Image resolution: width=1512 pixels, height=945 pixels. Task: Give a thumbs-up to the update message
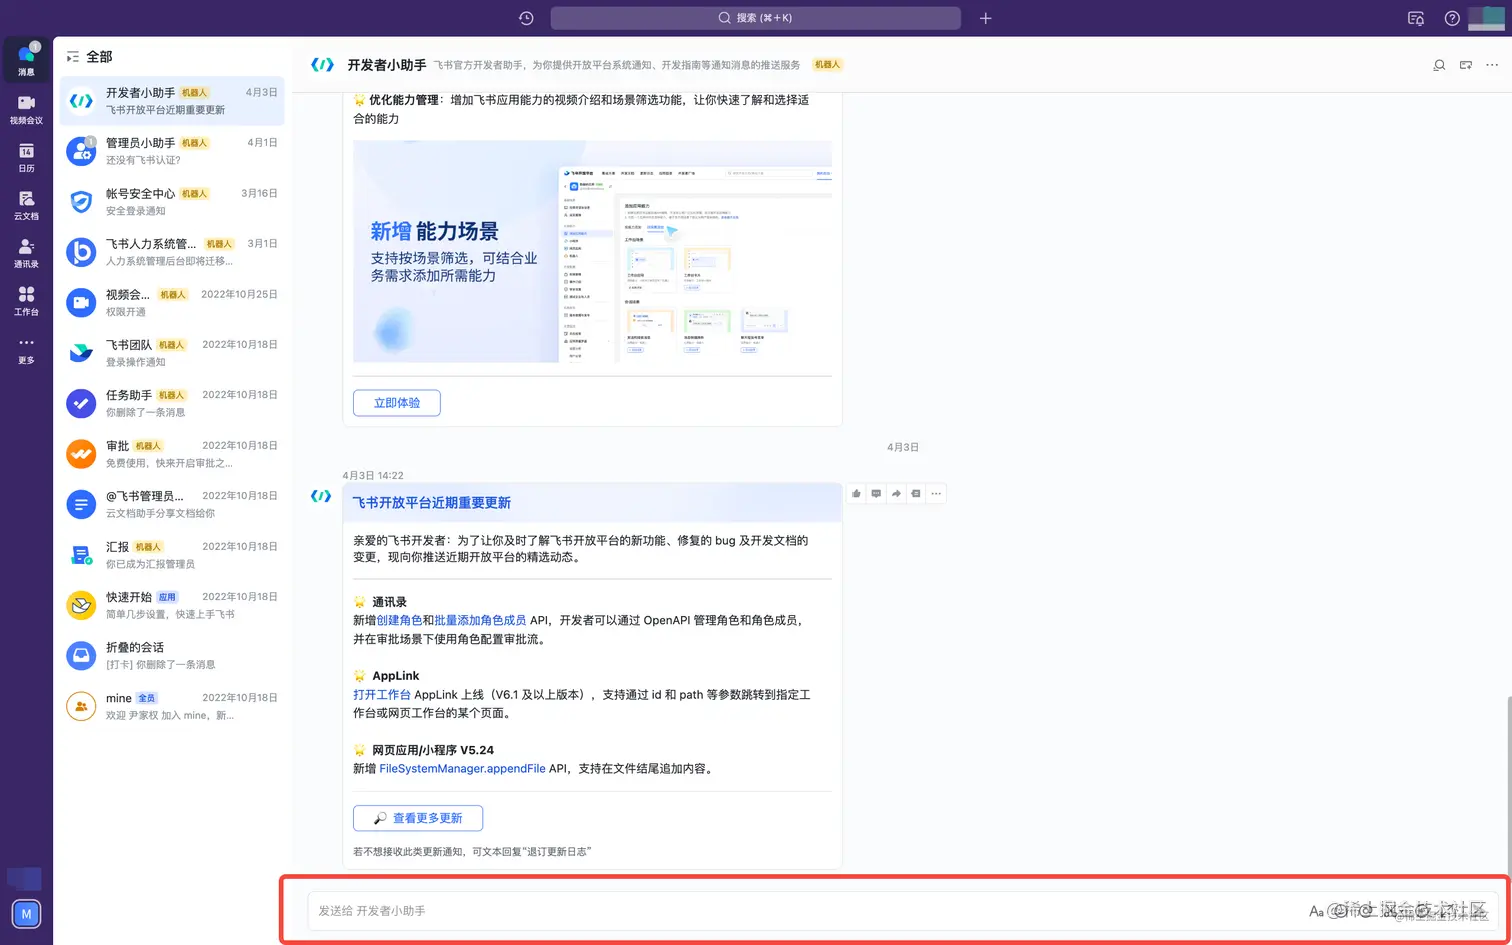(856, 493)
